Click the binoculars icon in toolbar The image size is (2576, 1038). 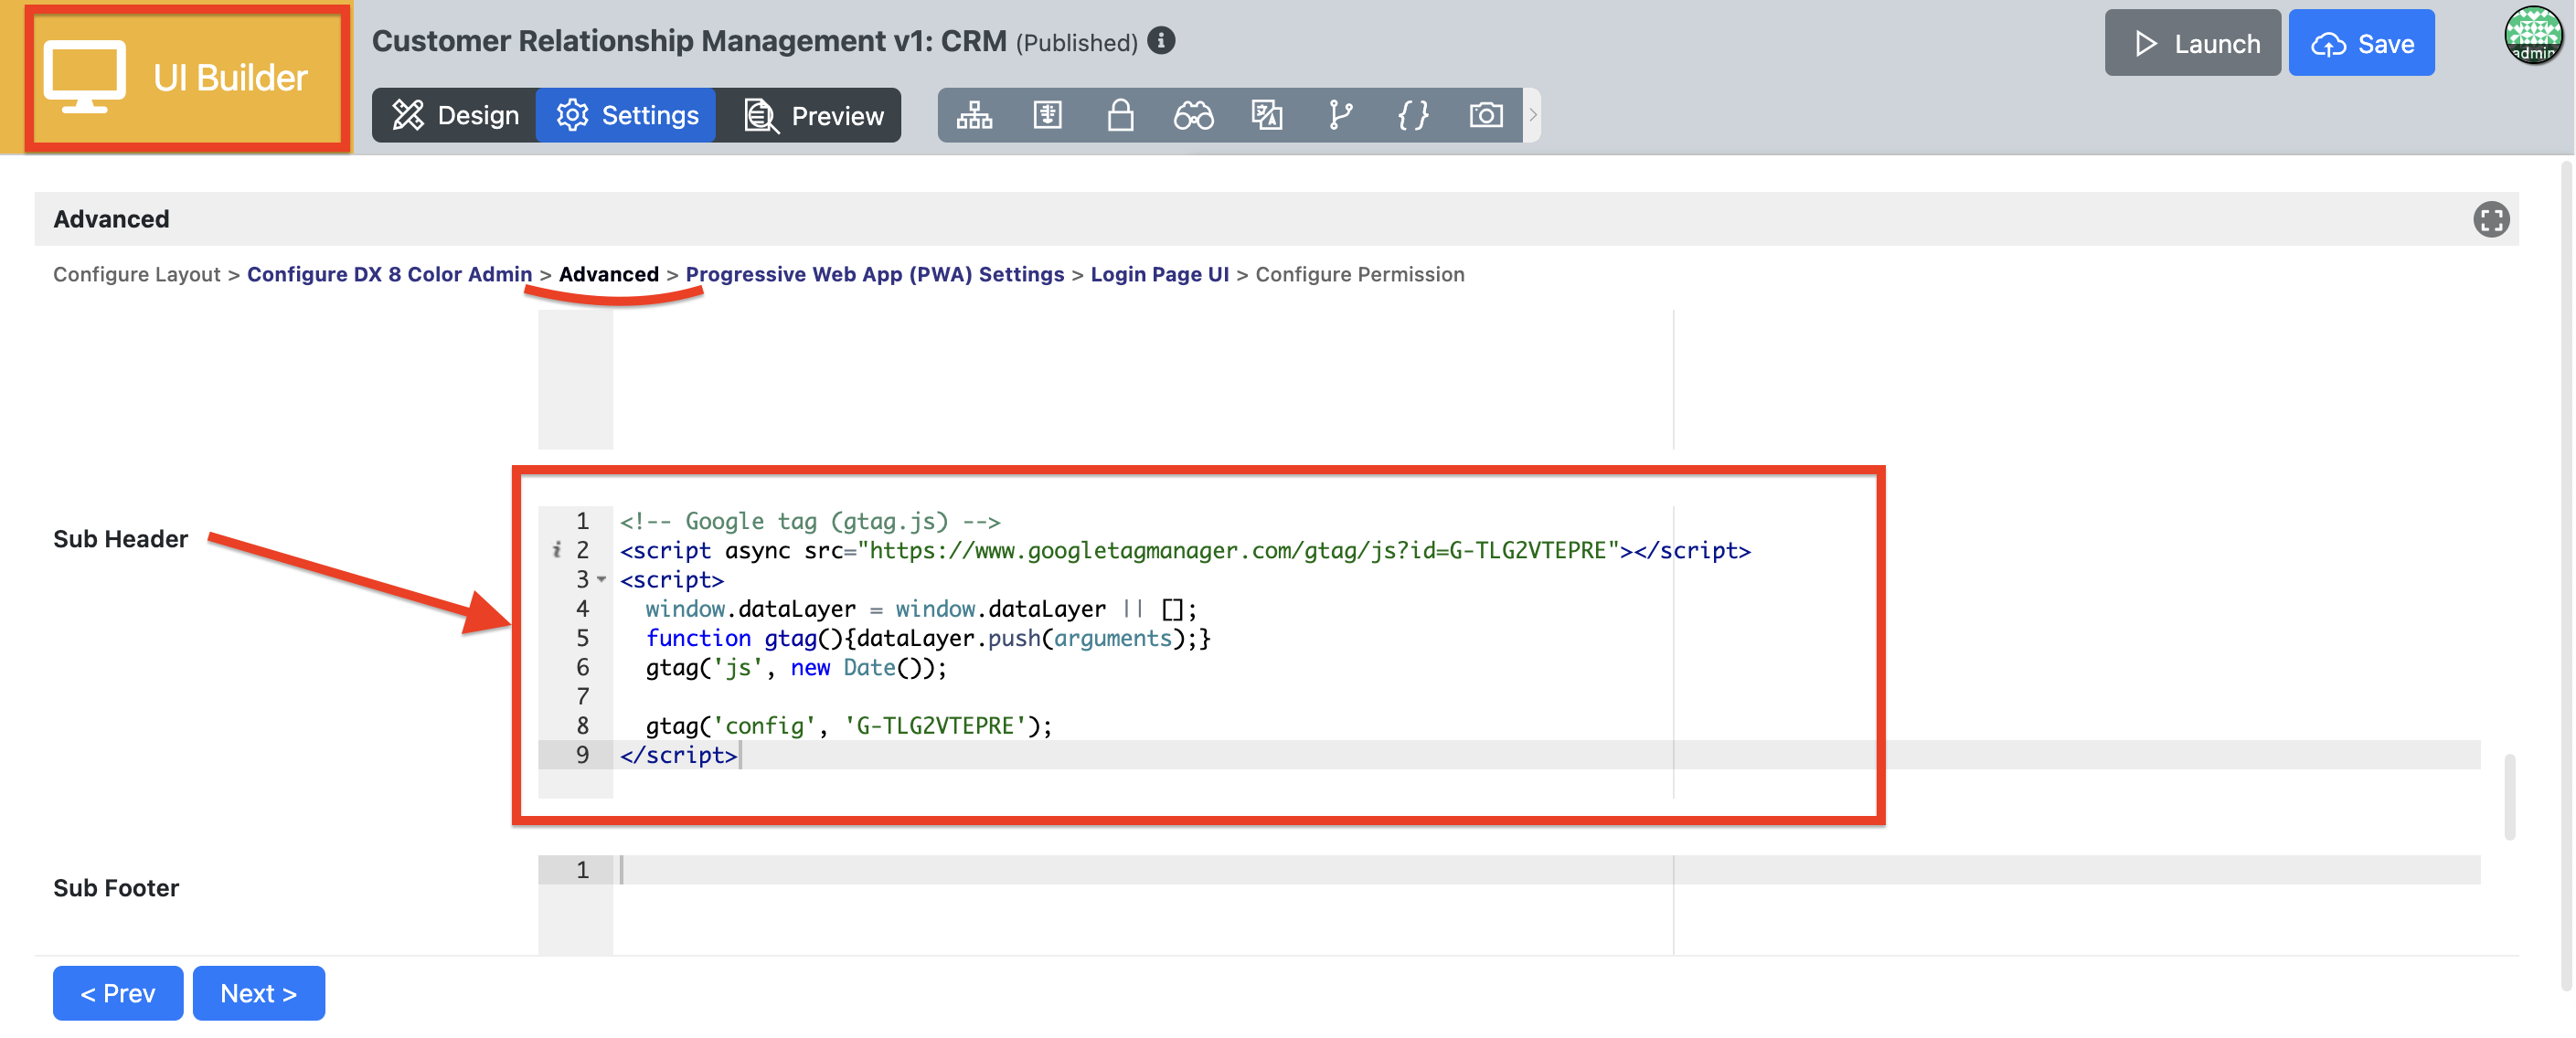coord(1193,116)
